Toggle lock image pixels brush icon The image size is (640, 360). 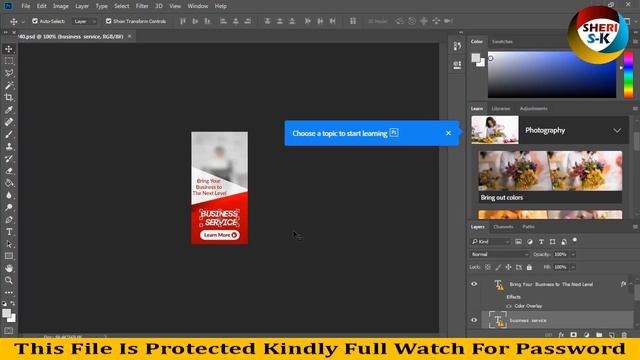coord(498,267)
